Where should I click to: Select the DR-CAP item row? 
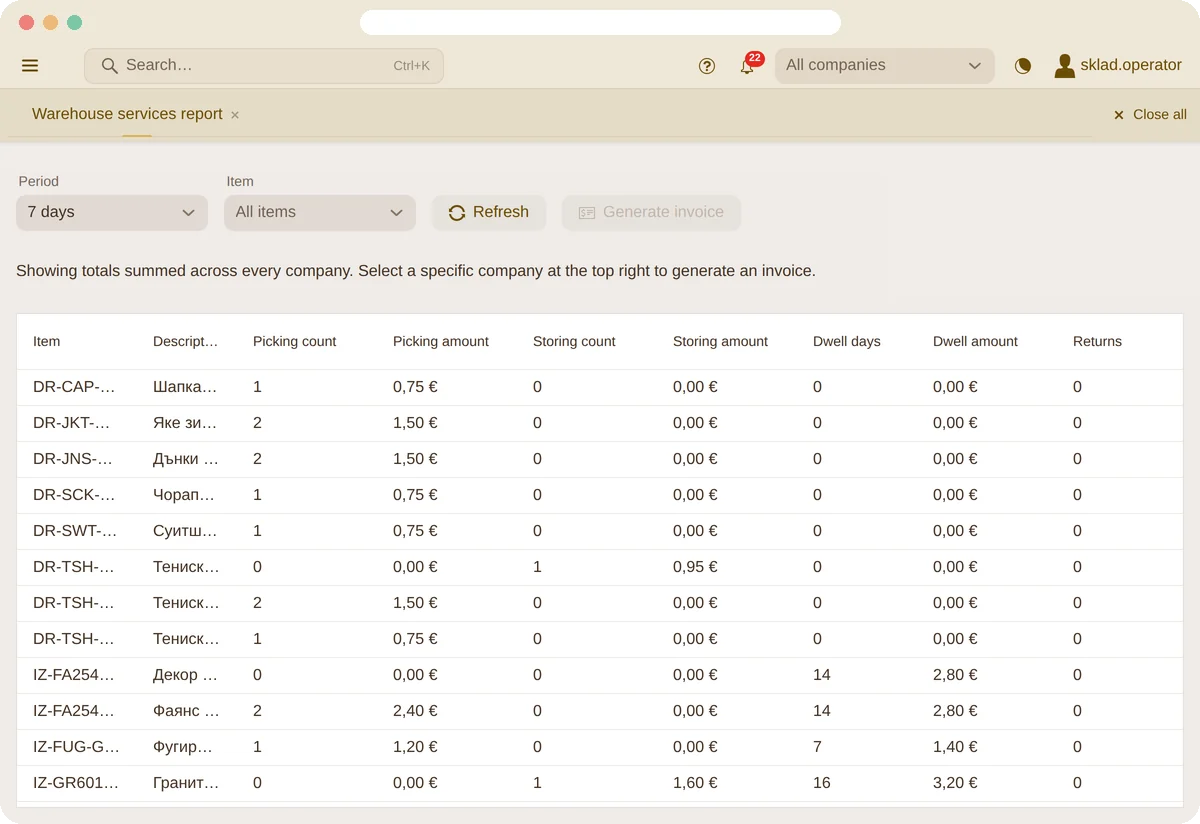[x=600, y=387]
